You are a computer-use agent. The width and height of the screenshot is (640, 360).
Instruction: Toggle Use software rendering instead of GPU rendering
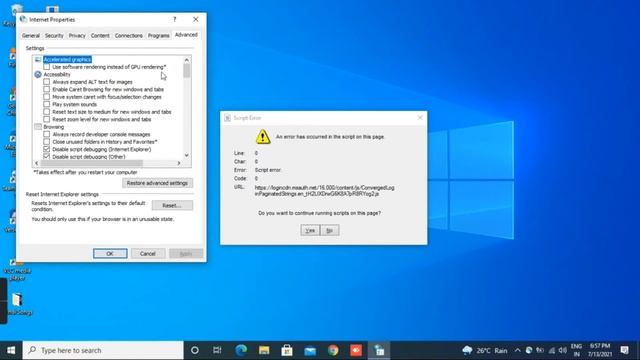click(x=47, y=67)
